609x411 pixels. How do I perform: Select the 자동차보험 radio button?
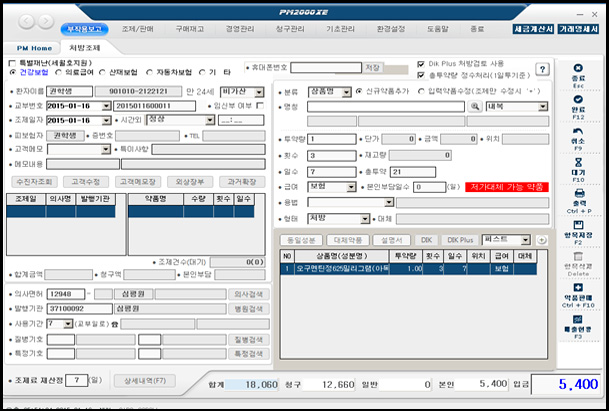(x=150, y=72)
